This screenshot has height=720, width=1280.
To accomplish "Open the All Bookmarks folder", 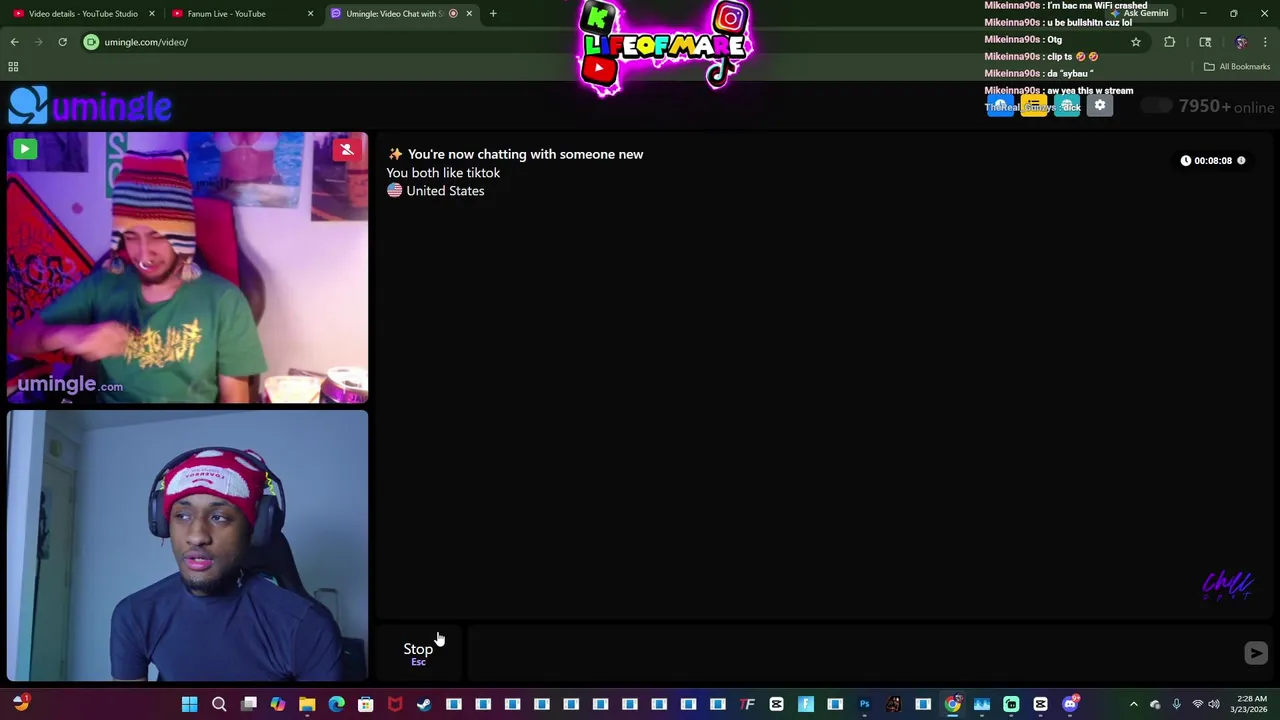I will coord(1237,67).
